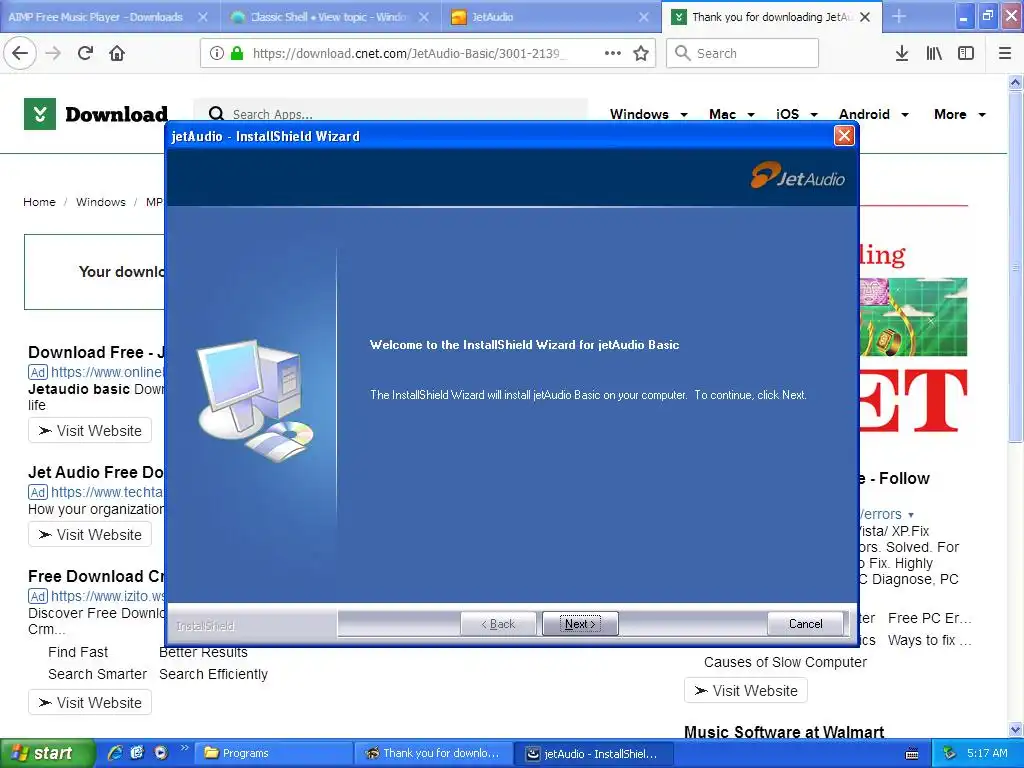Open the Search Efficiently link
Image resolution: width=1024 pixels, height=768 pixels.
(x=214, y=674)
